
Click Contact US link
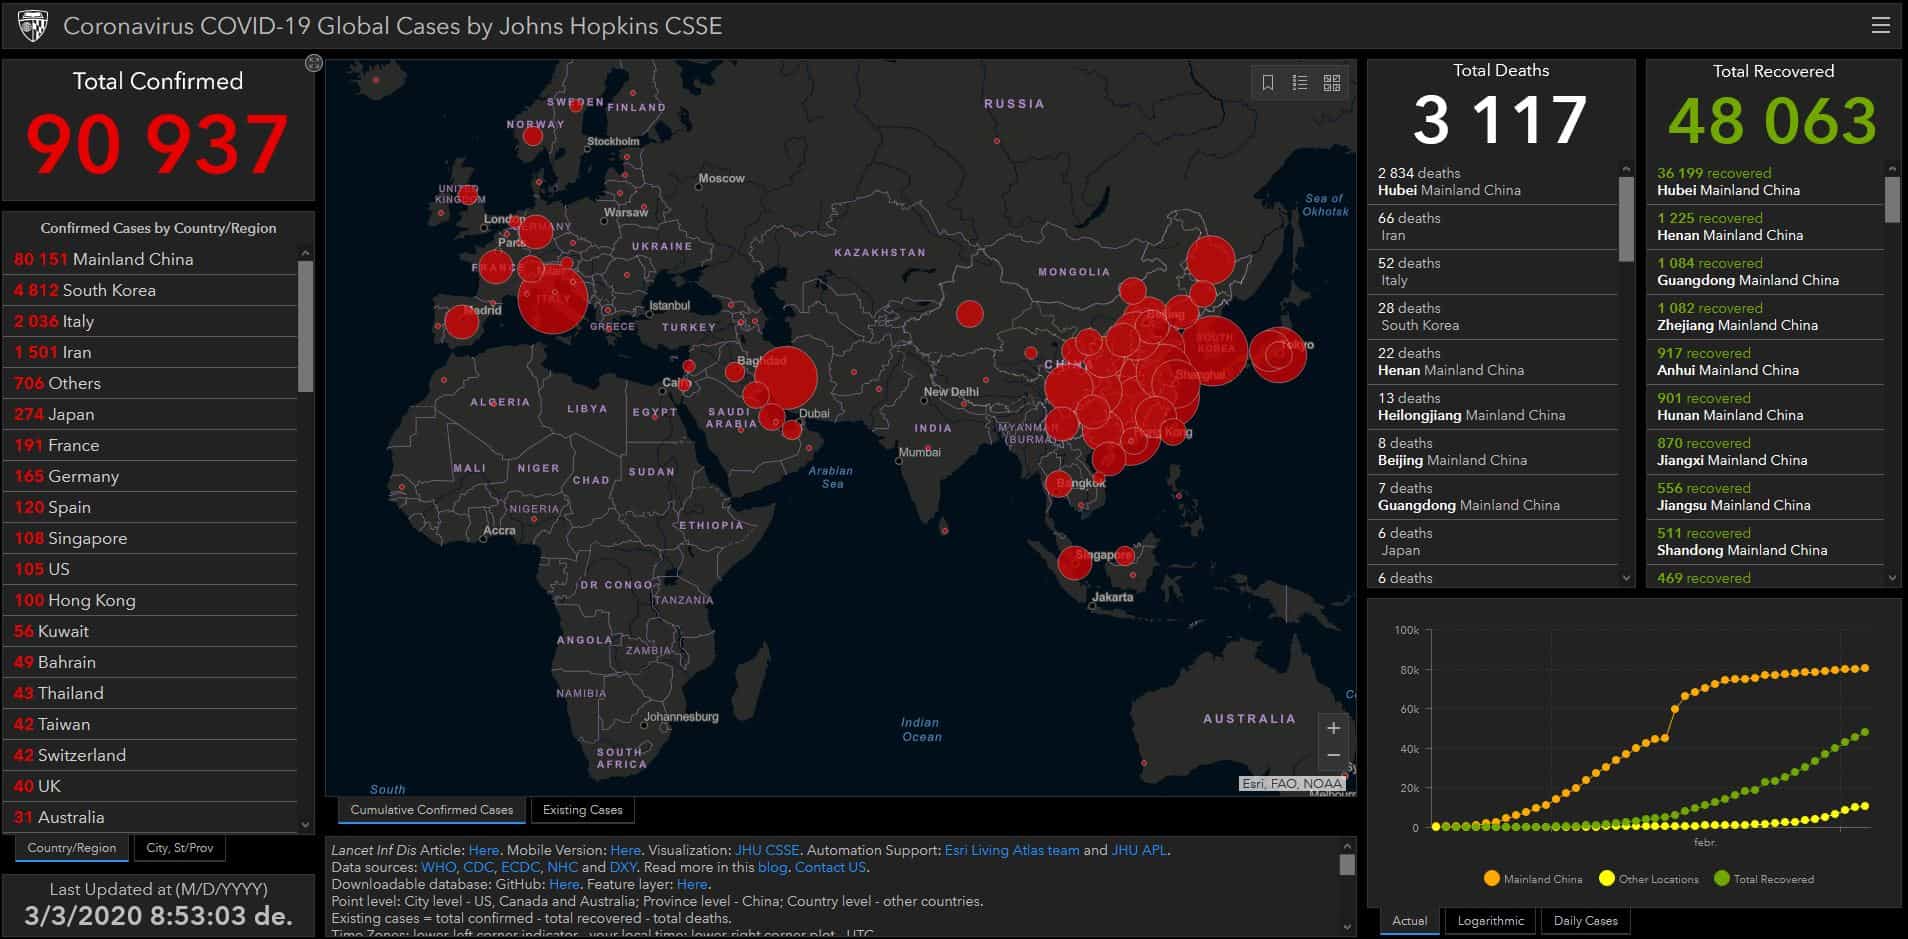(830, 867)
